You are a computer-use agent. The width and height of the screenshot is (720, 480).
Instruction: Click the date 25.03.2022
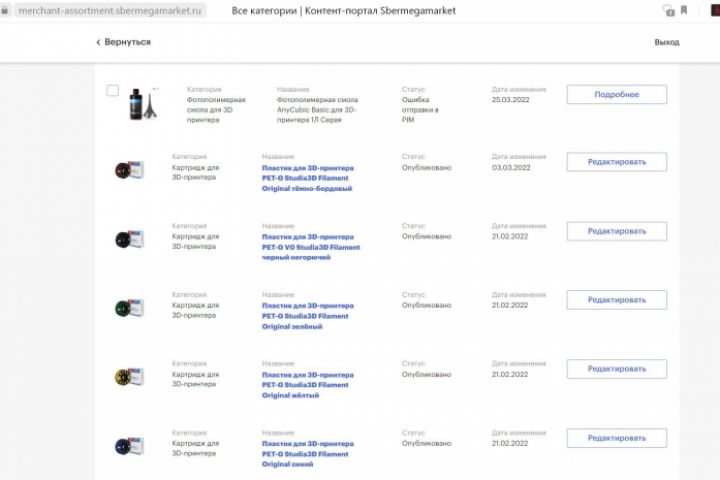510,100
